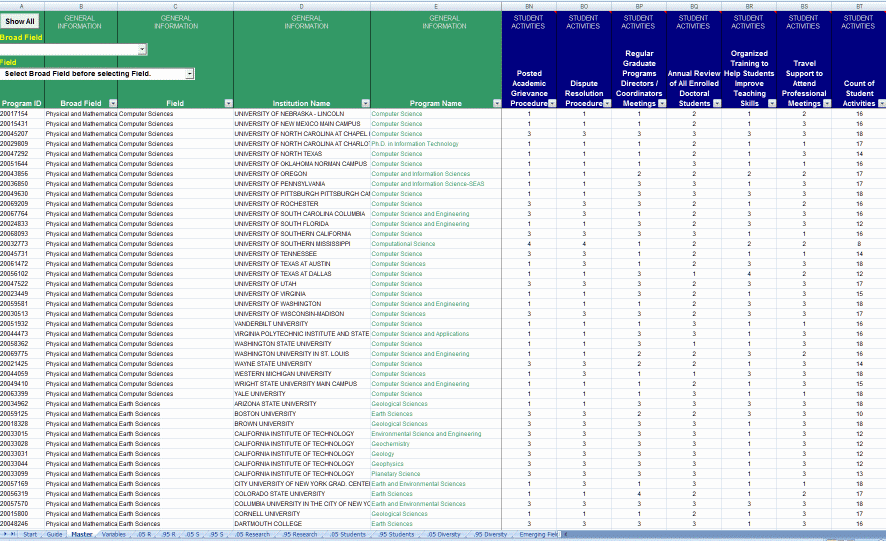Select COLORADO STATE UNIVERSITY cell
The height and width of the screenshot is (541, 886).
pos(302,494)
